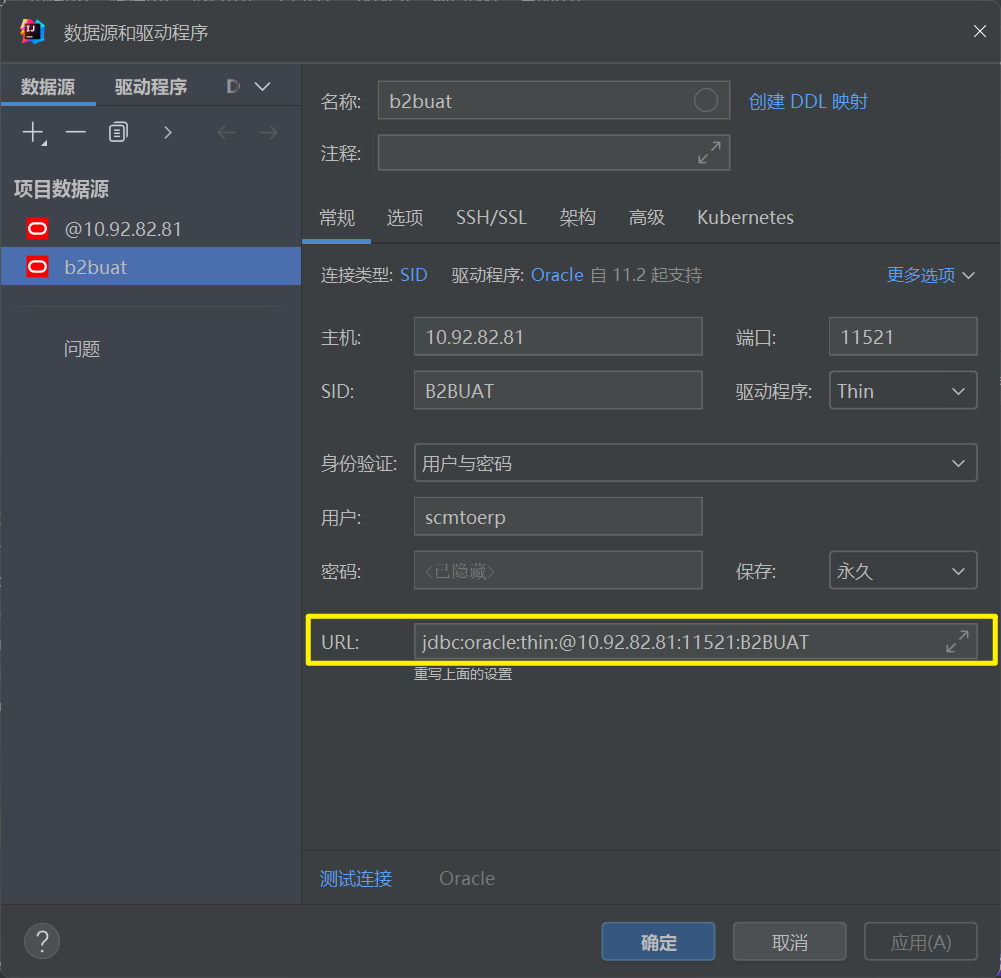Screen dimensions: 1001x978
Task: Click the host input field
Action: (x=557, y=337)
